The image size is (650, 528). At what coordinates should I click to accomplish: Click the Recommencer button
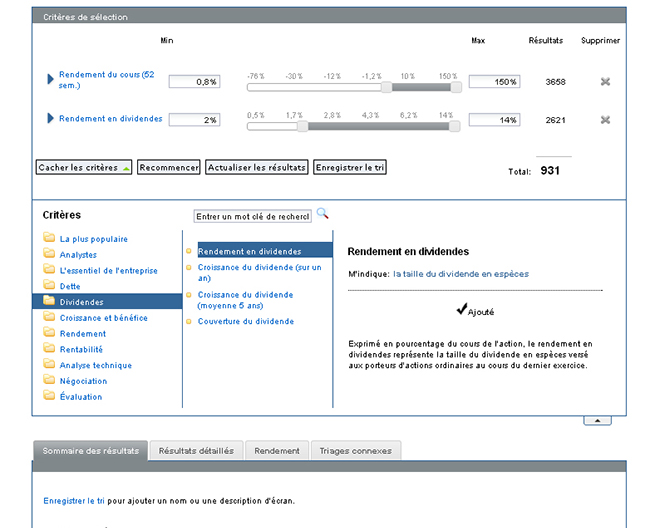[169, 167]
